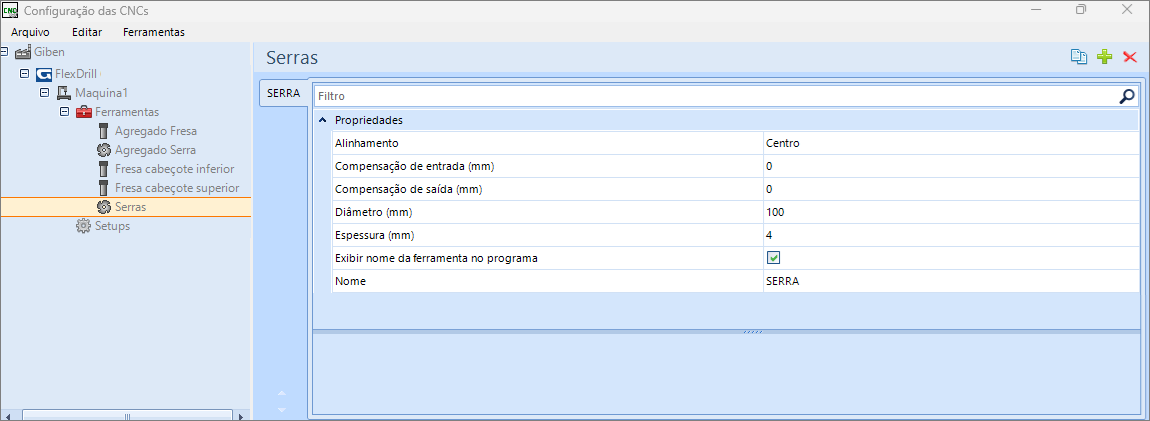This screenshot has width=1150, height=421.
Task: Collapse the Maquina1 tree node
Action: point(44,92)
